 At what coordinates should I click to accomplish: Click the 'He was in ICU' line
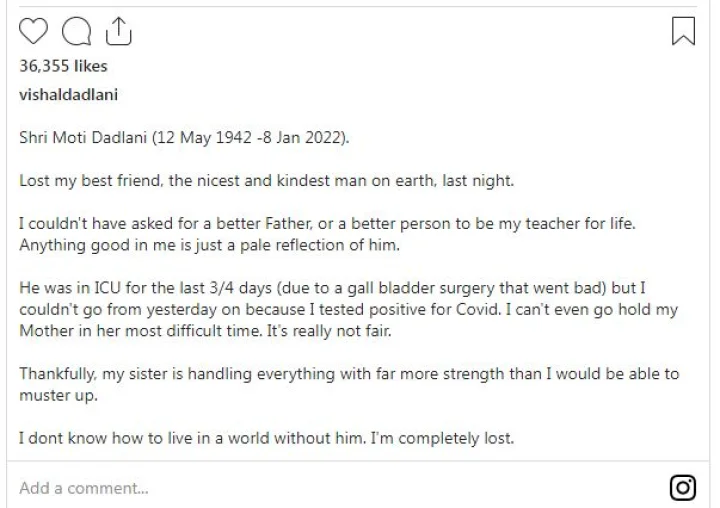point(332,288)
